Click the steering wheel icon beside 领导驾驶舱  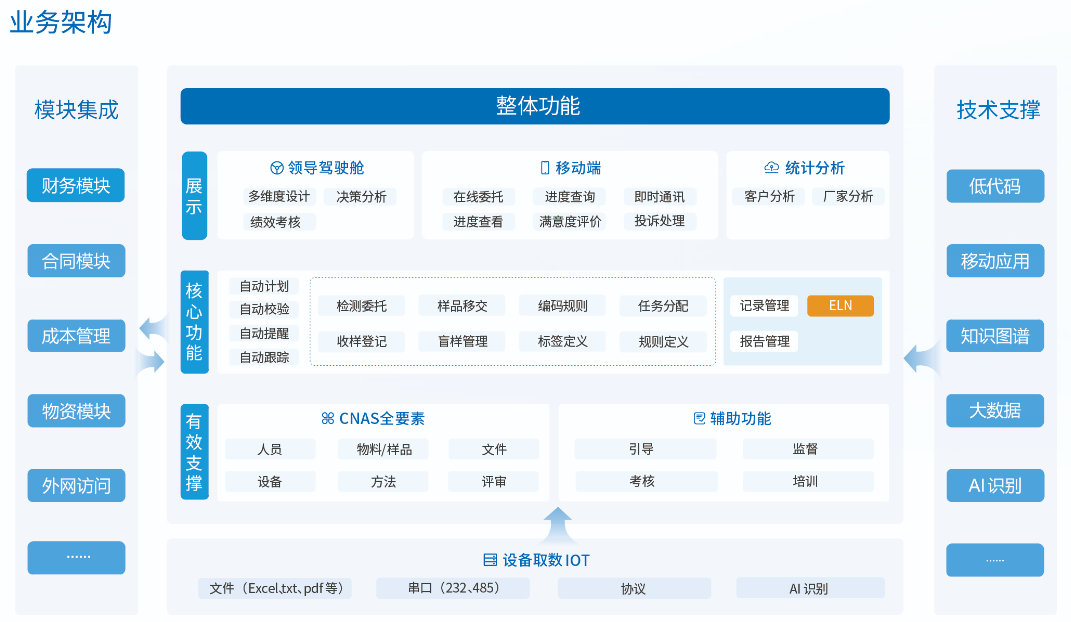click(277, 168)
